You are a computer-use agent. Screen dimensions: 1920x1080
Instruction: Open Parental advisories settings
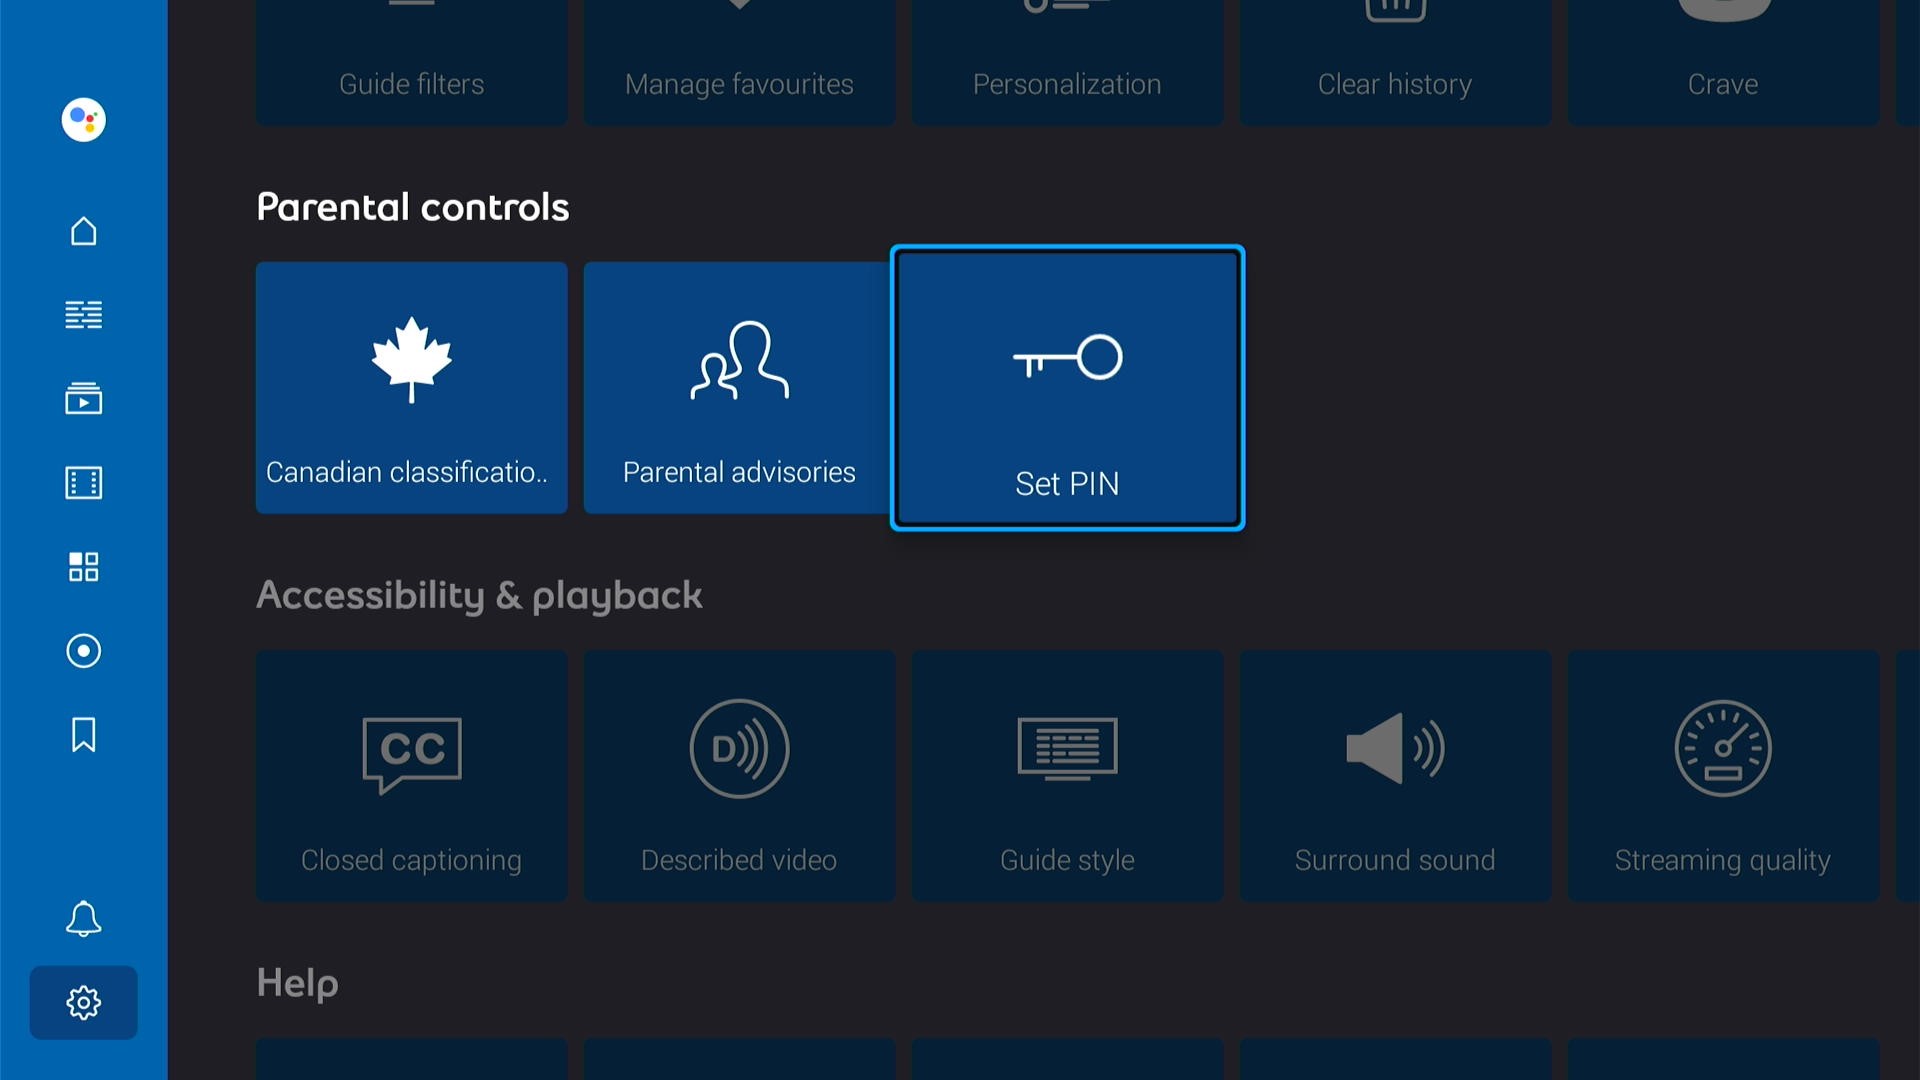coord(737,388)
